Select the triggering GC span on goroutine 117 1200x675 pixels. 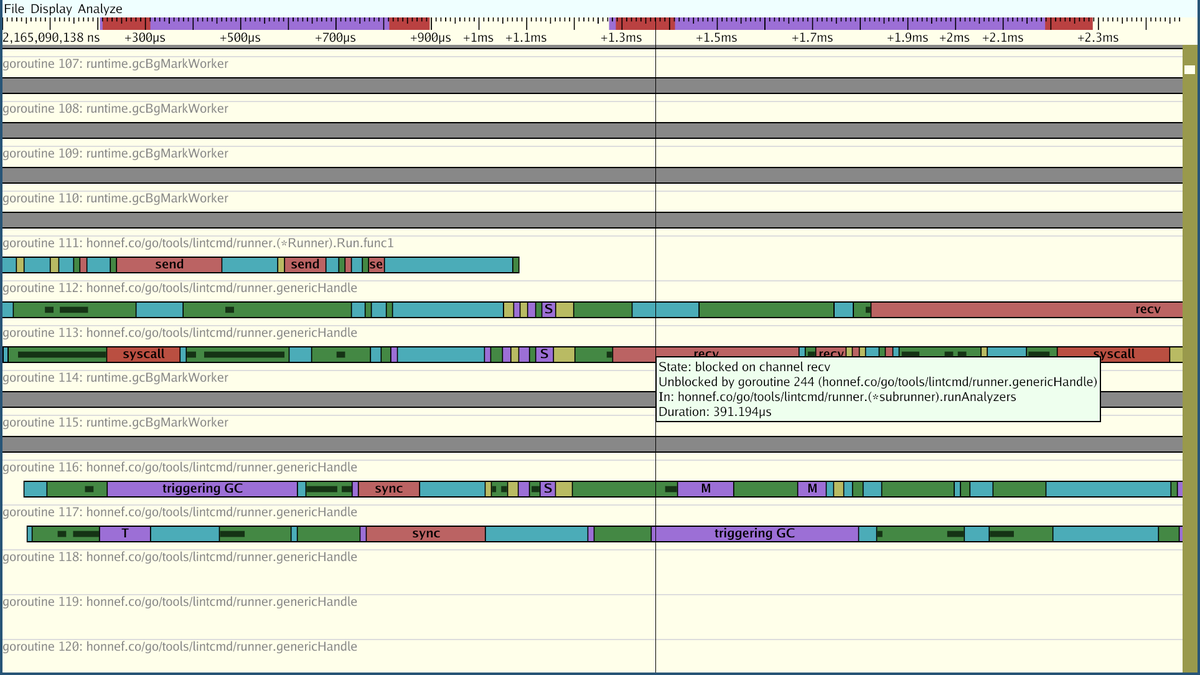click(753, 533)
